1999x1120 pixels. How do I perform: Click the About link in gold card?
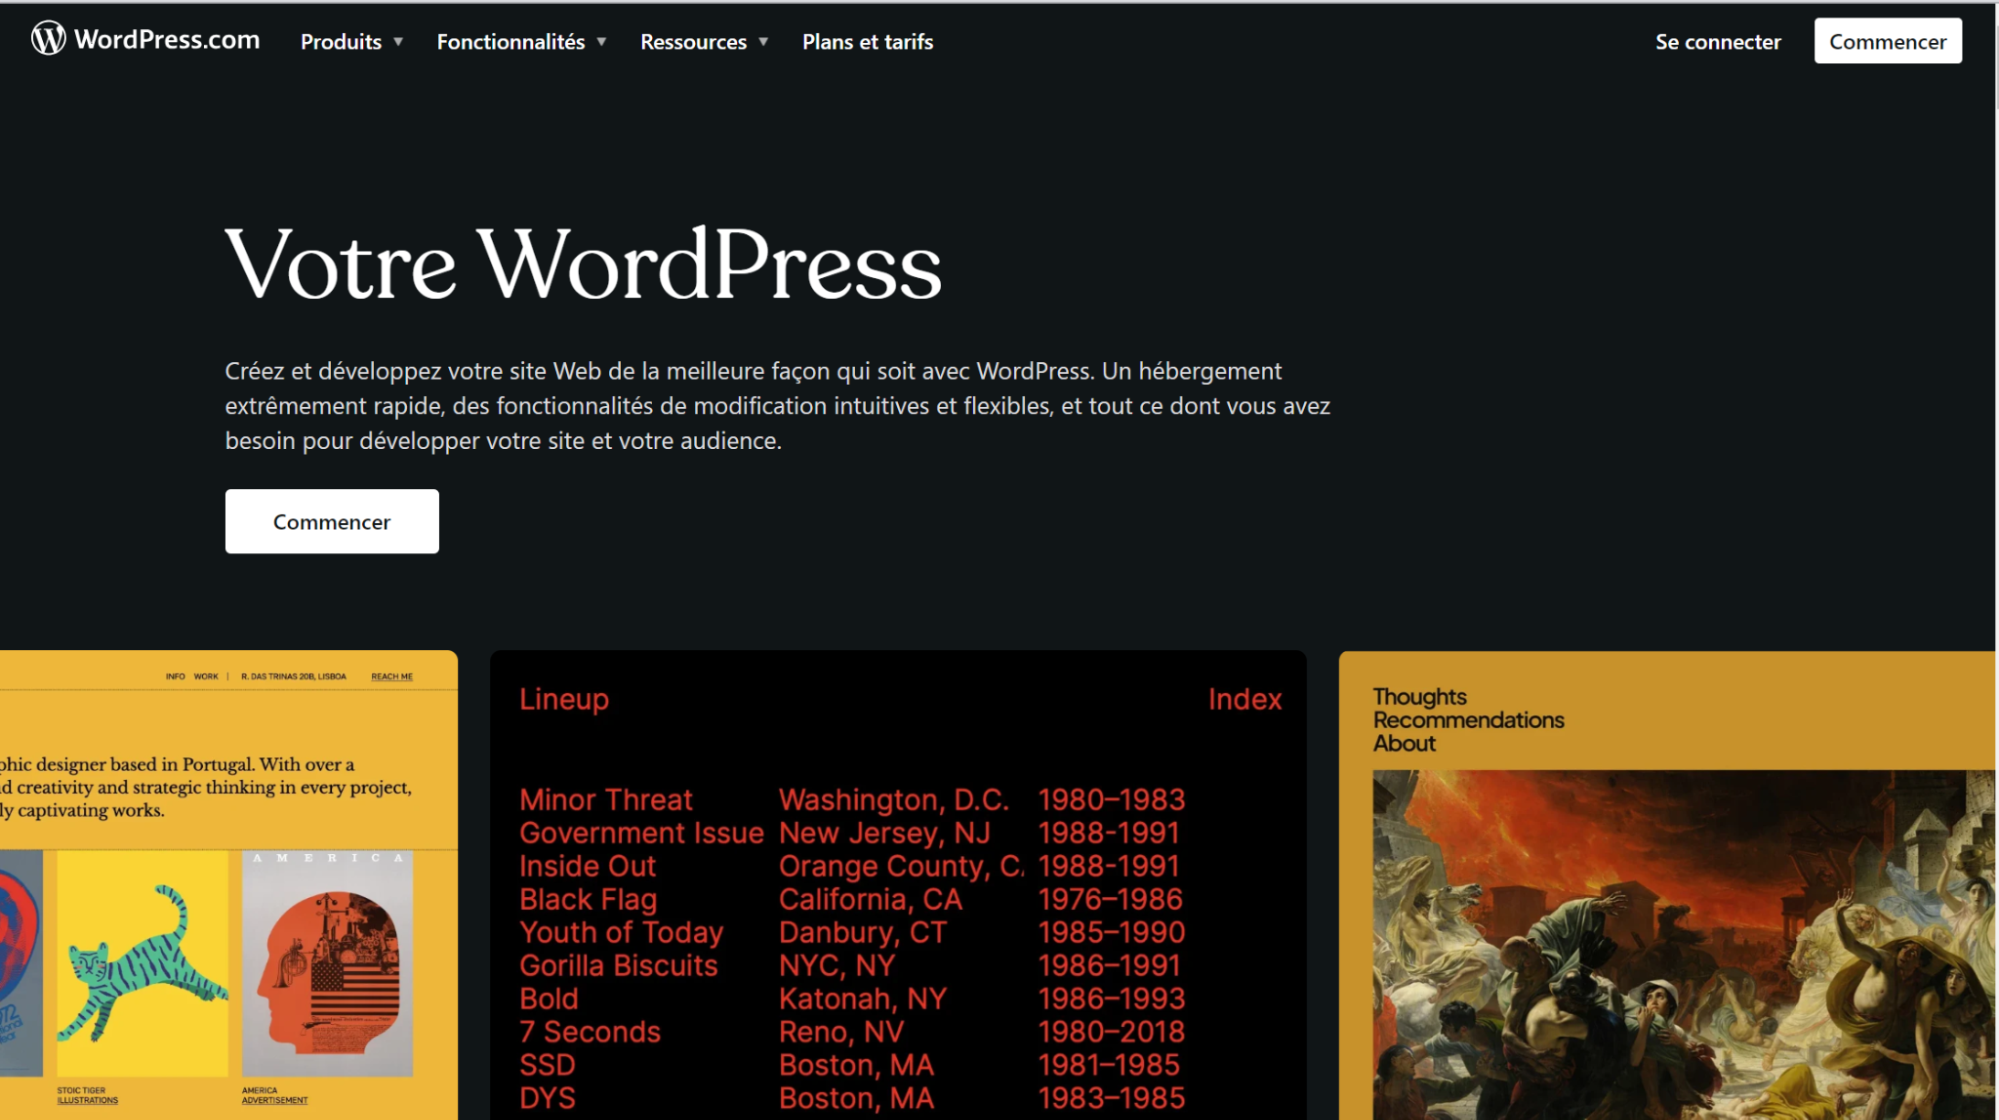point(1404,742)
